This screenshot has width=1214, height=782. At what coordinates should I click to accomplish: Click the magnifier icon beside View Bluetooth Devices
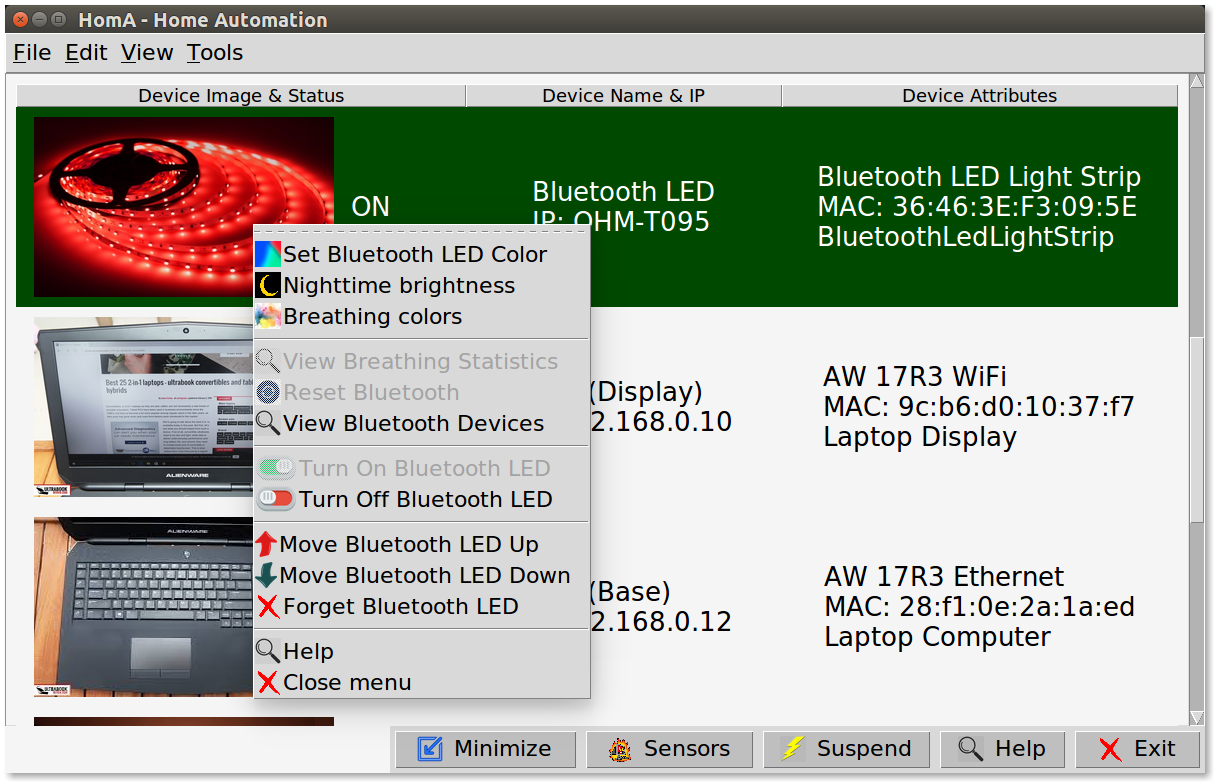coord(268,423)
